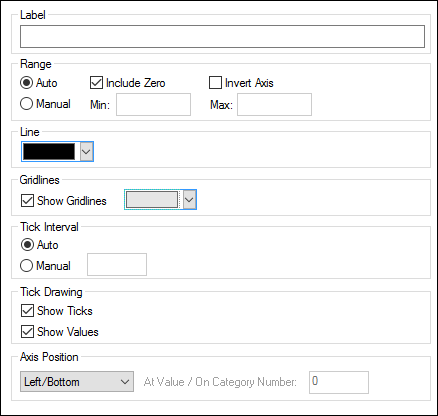
Task: Click the Include Zero label text
Action: pos(136,83)
